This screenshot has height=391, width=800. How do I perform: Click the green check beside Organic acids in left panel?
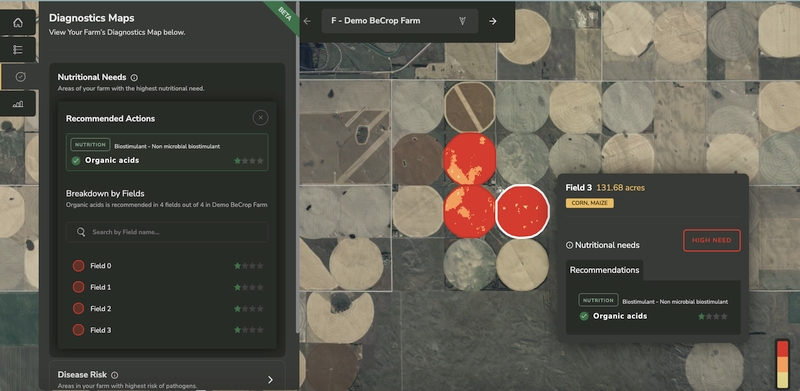(x=76, y=161)
